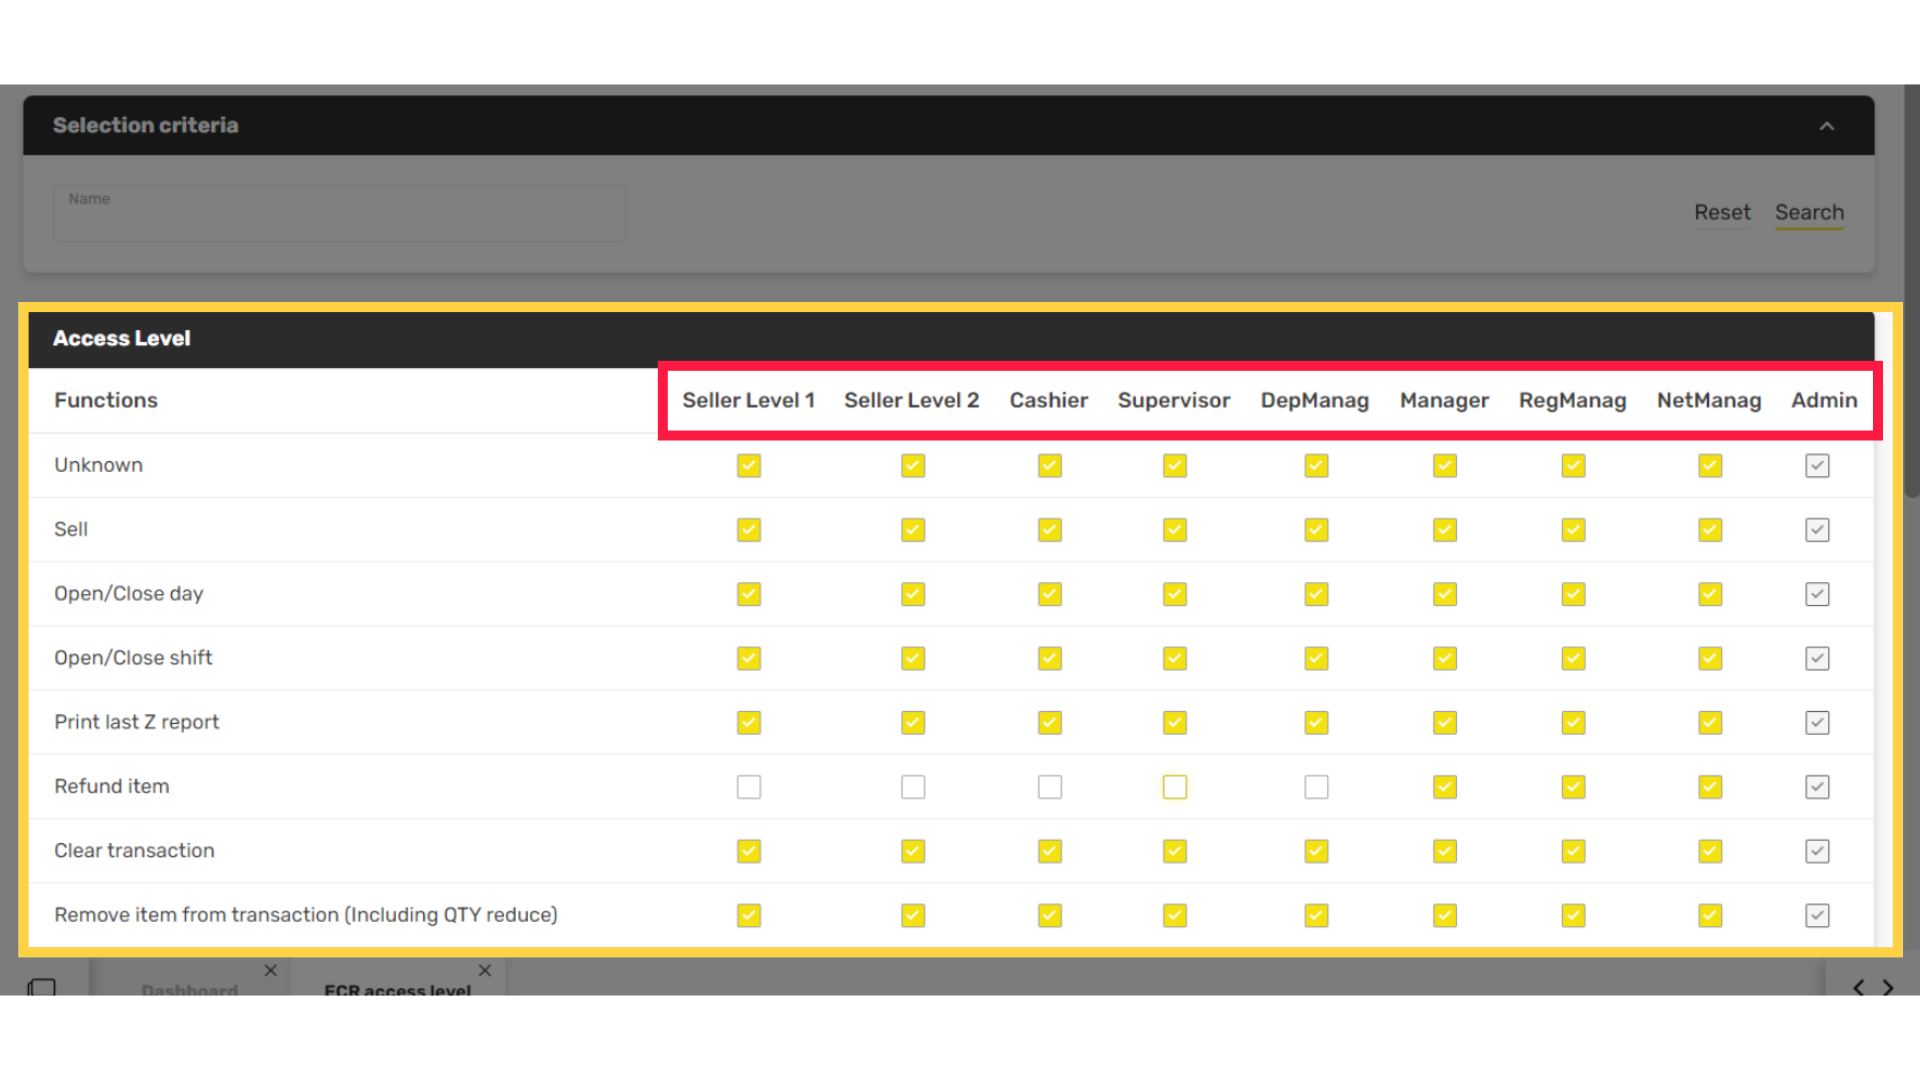Switch to the Dashboard tab

[189, 989]
